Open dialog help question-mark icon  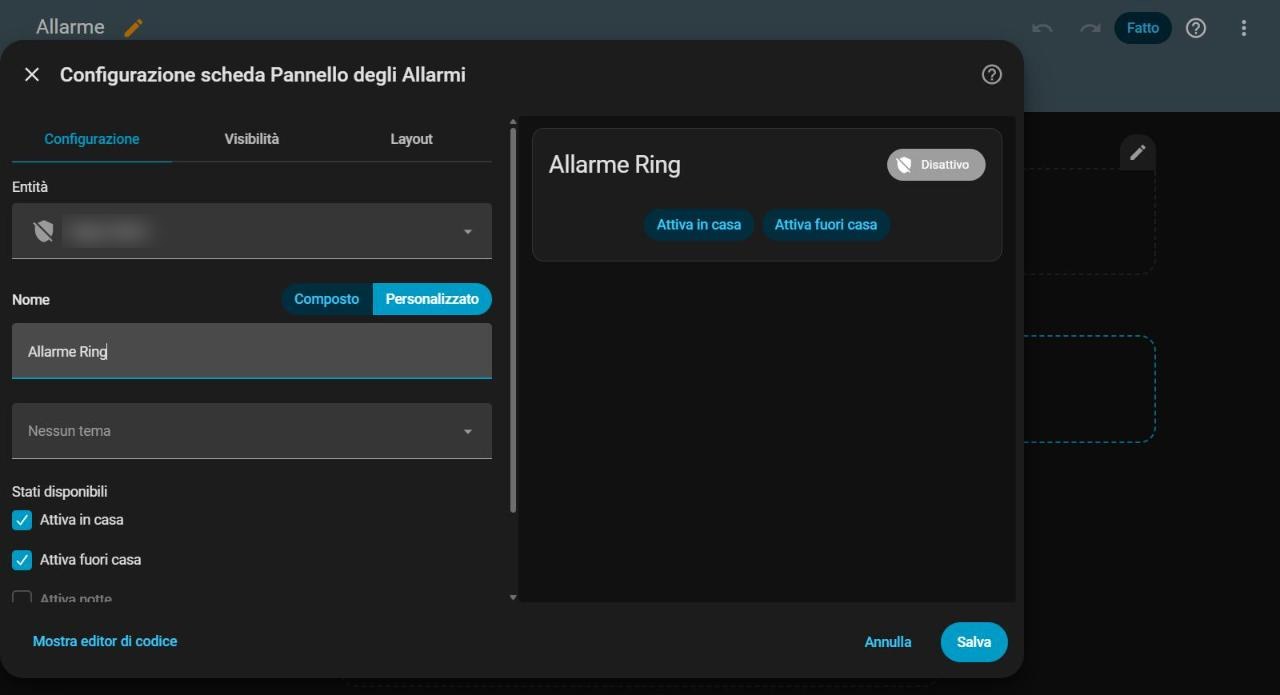click(992, 74)
